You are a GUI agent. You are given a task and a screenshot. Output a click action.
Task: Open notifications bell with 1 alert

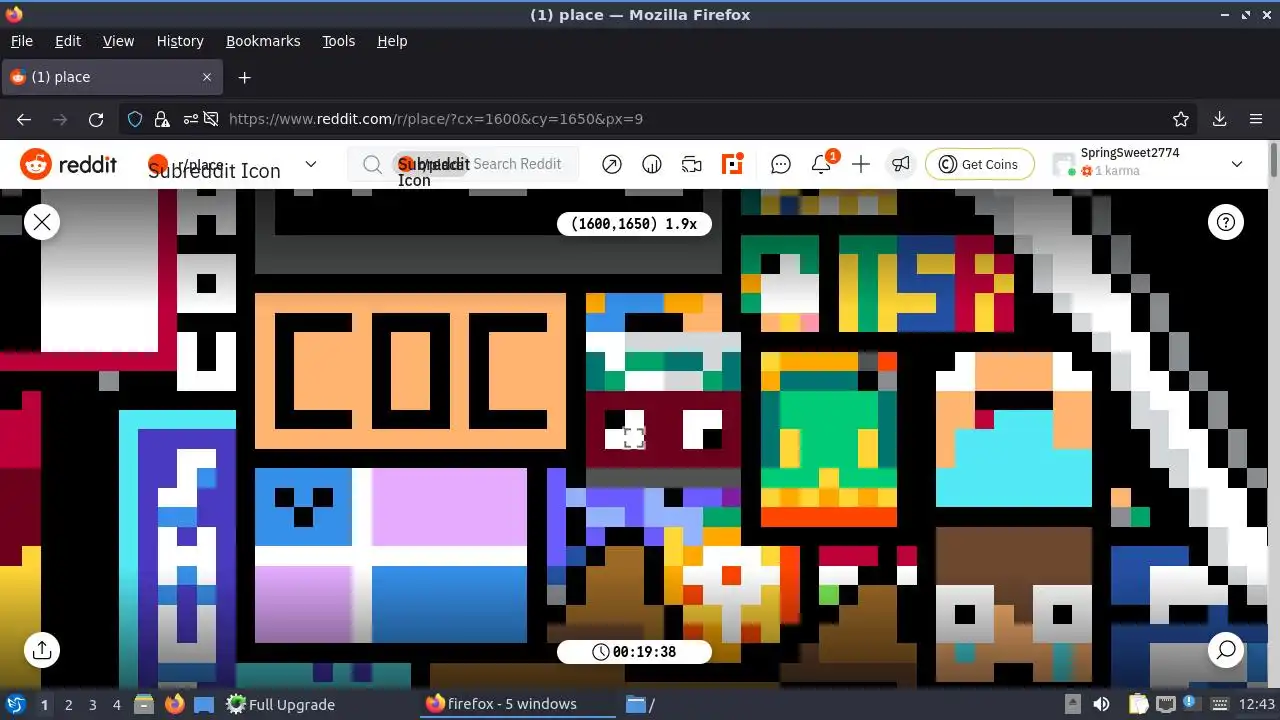coord(822,164)
